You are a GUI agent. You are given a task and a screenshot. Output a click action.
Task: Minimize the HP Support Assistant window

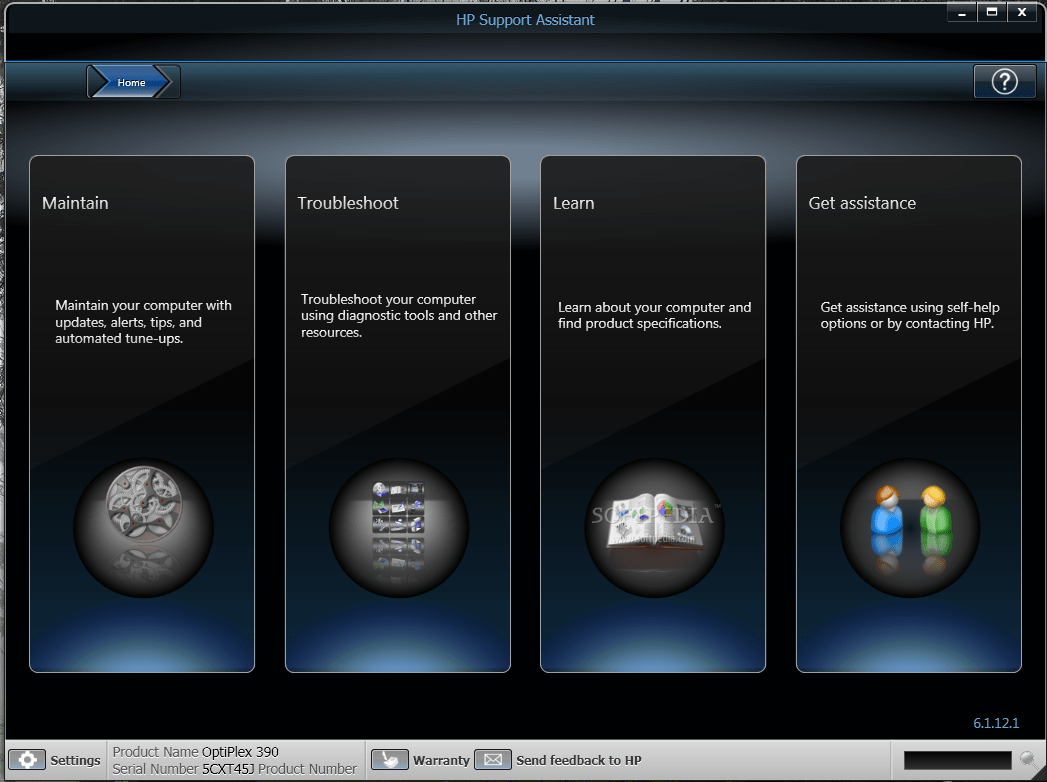tap(962, 12)
